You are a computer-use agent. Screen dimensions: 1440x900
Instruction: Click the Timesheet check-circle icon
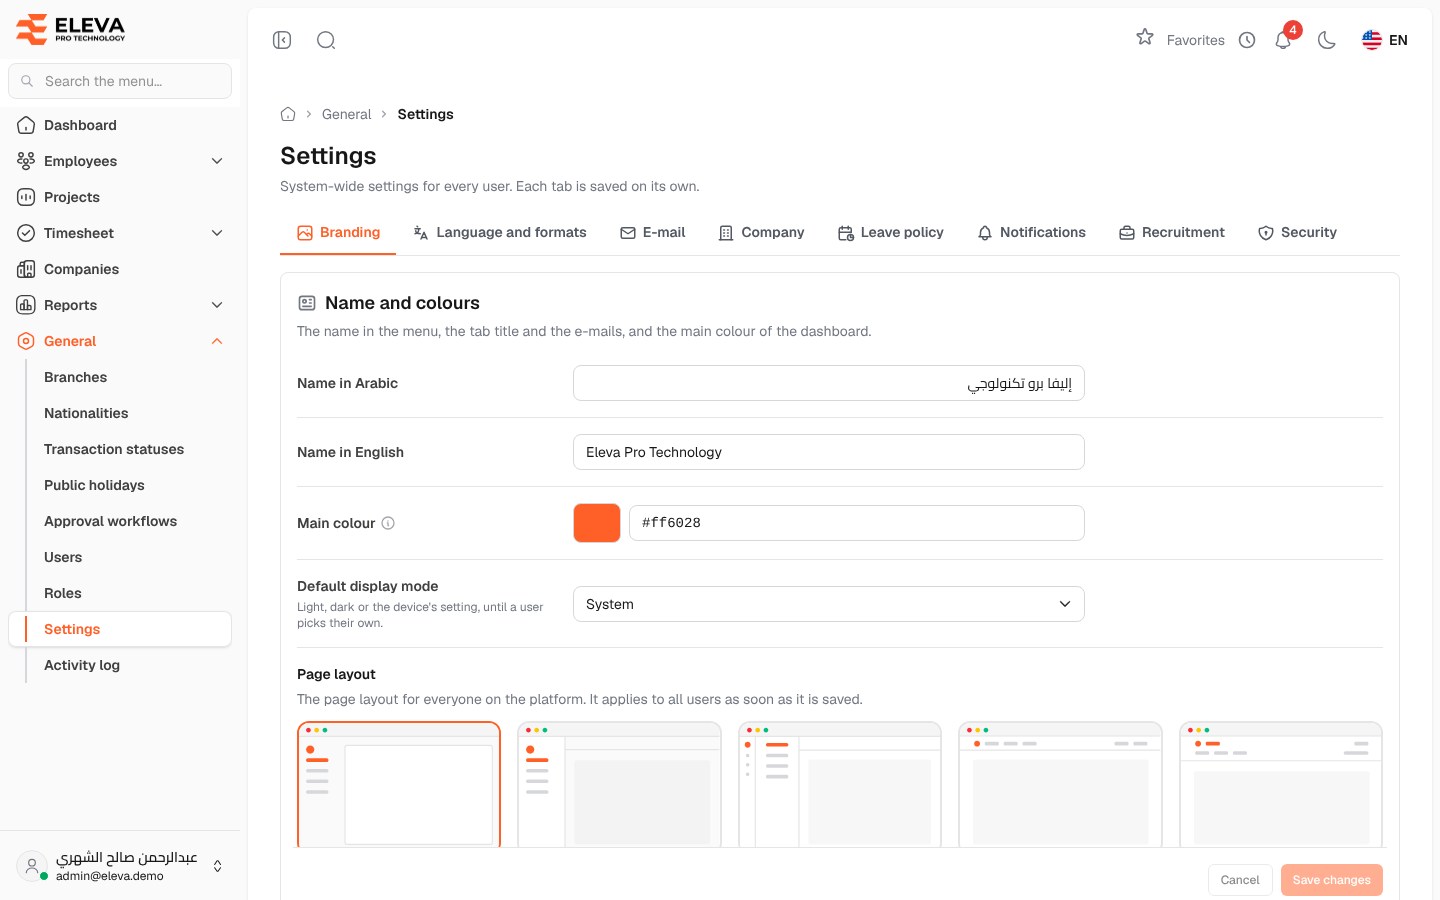(x=26, y=233)
